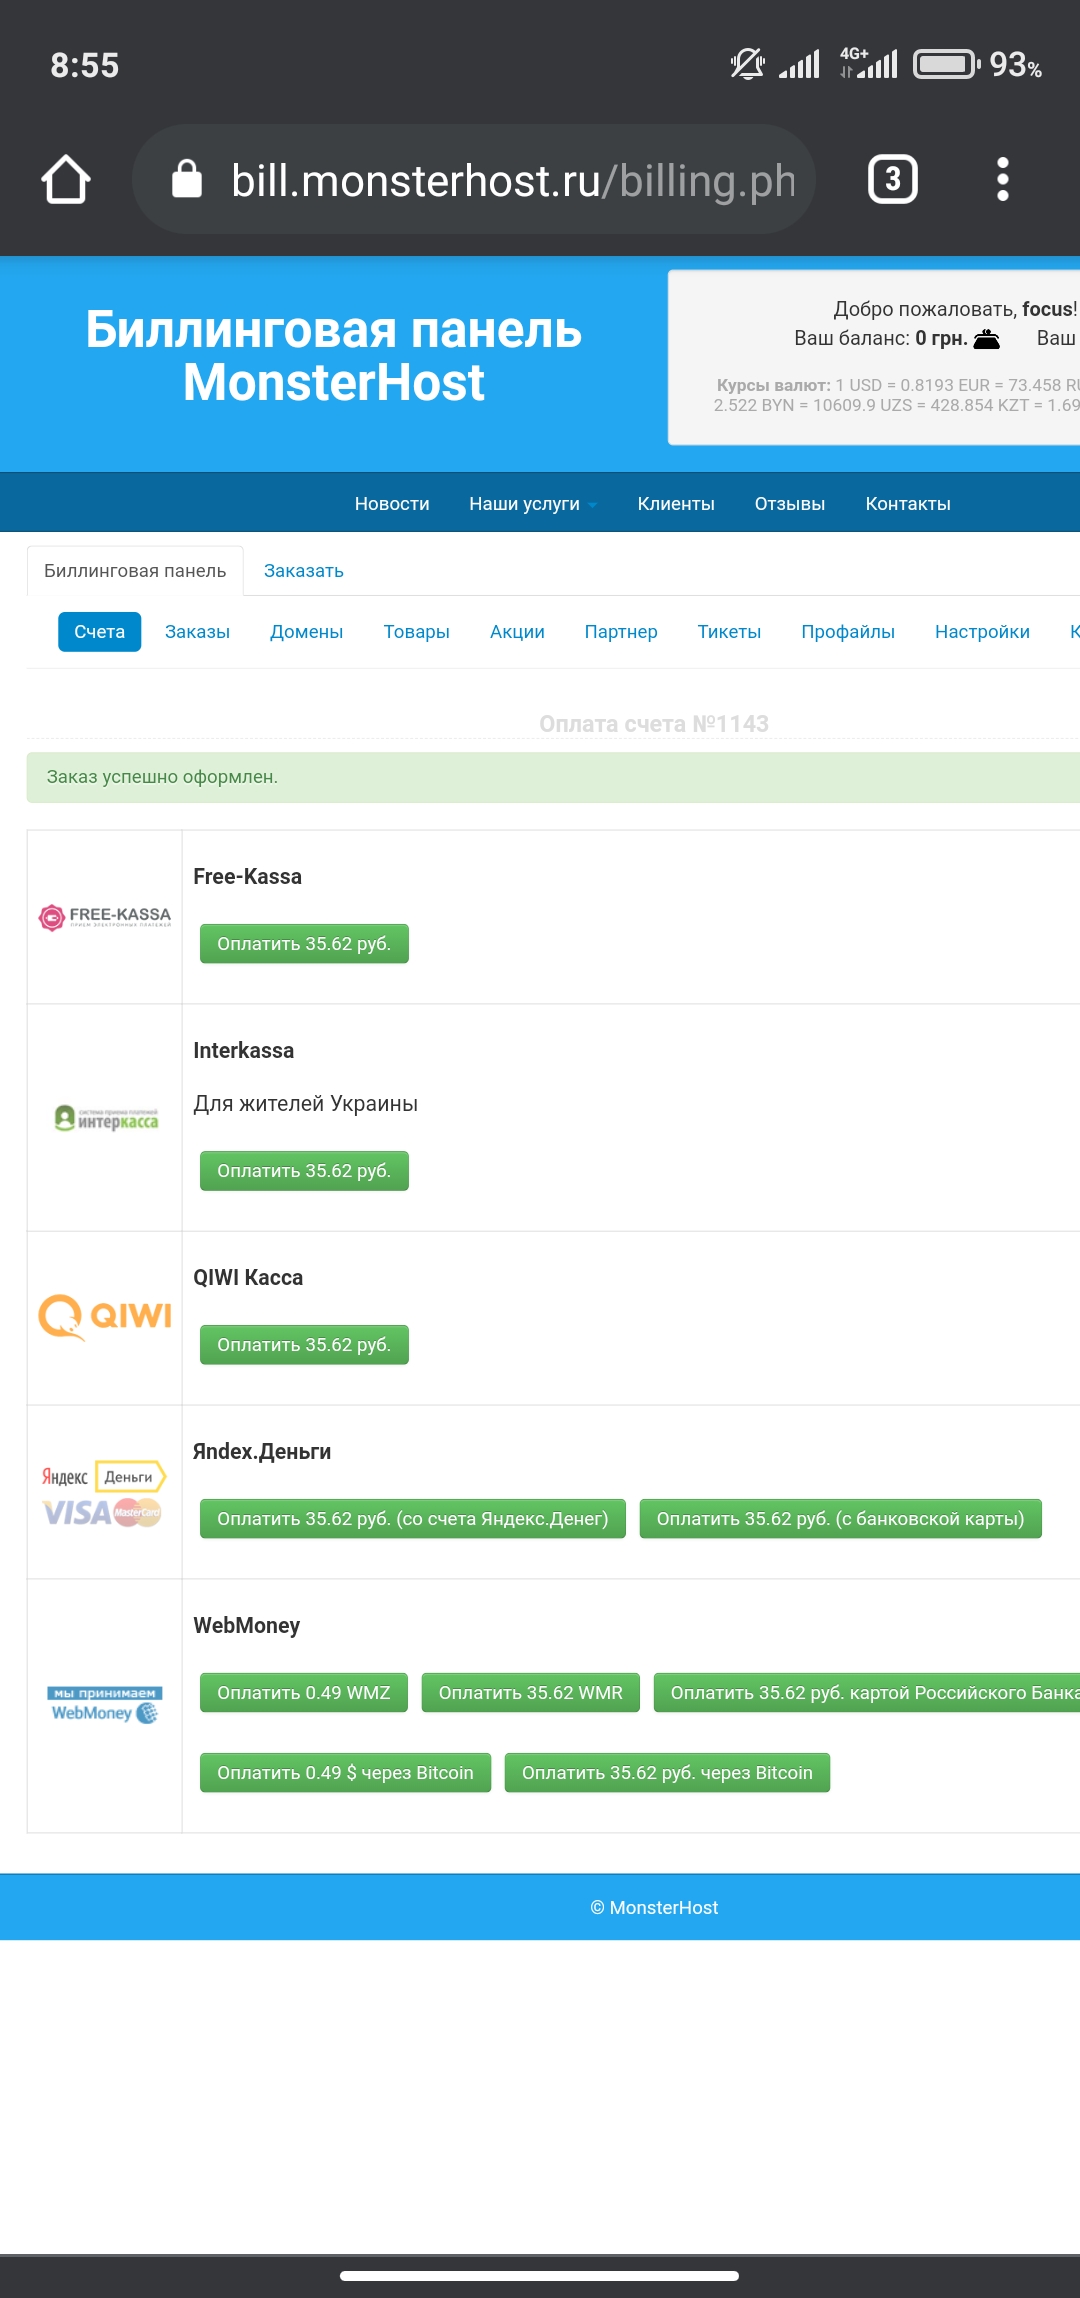1080x2298 pixels.
Task: Go to the Акции section
Action: 517,632
